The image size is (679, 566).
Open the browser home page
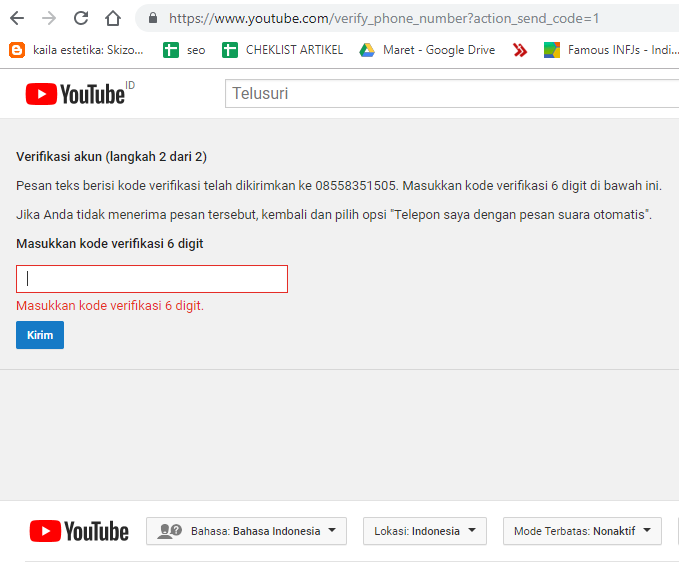(x=113, y=18)
